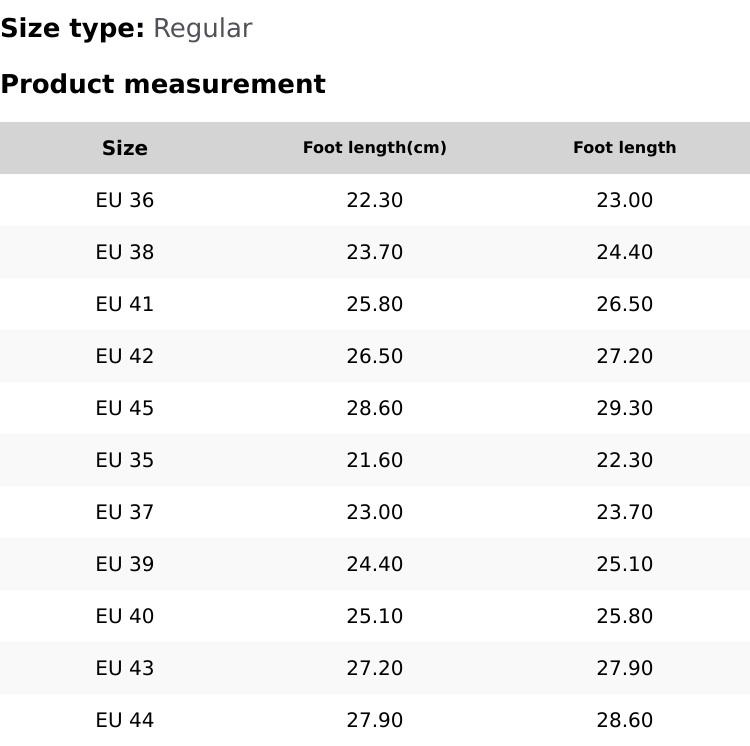Screen dimensions: 750x746
Task: Click the EU 44 row label
Action: point(125,720)
